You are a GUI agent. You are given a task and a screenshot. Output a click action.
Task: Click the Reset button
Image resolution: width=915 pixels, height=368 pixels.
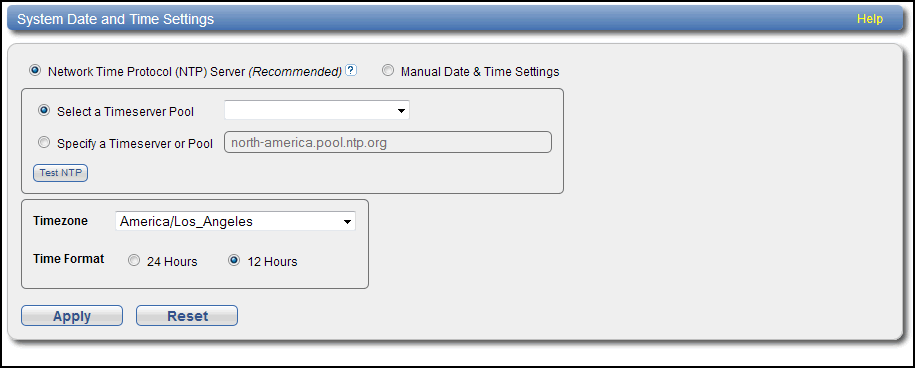click(187, 316)
